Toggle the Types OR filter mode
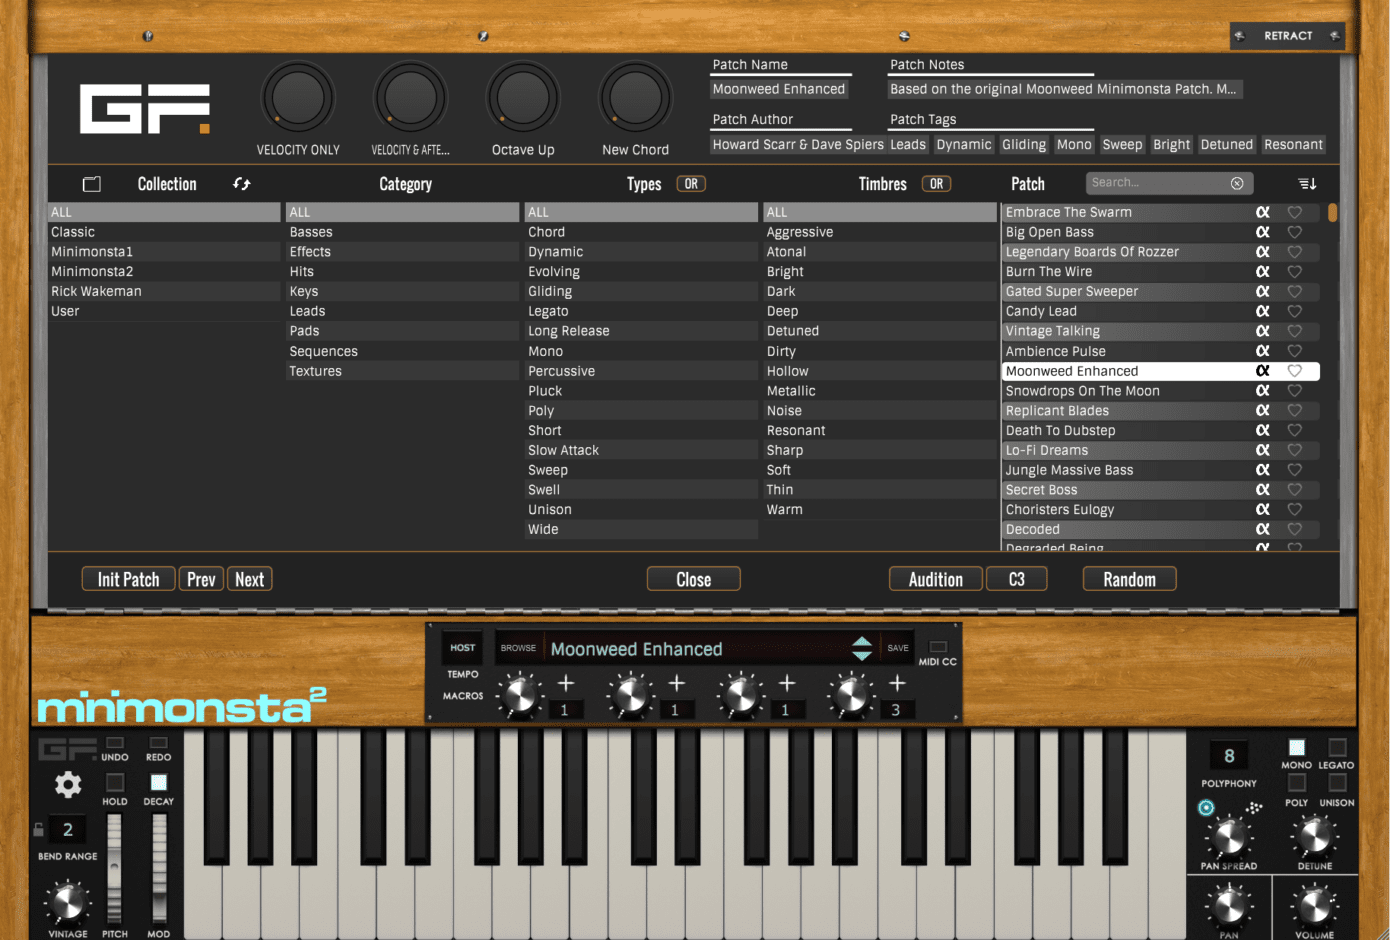1390x940 pixels. pyautogui.click(x=691, y=184)
